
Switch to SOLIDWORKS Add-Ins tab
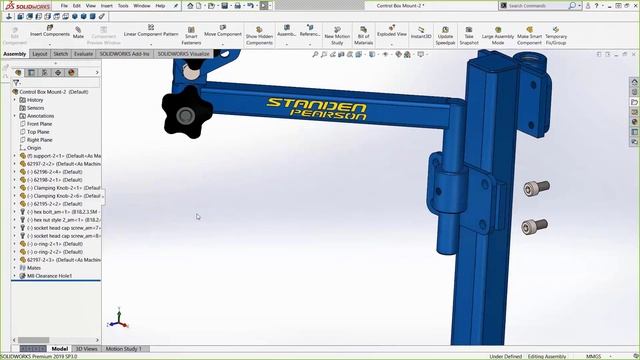[x=124, y=54]
